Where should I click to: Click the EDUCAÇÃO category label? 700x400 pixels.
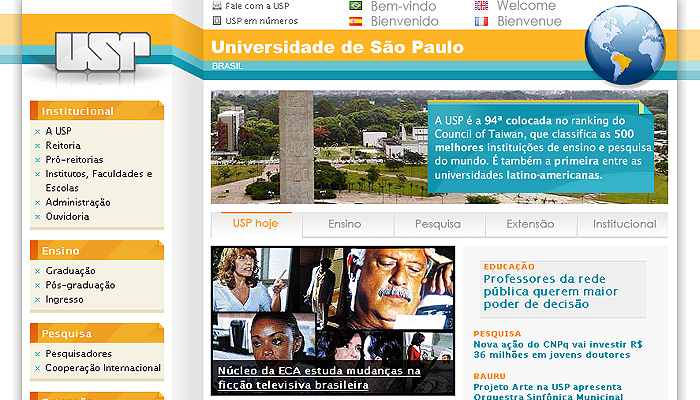click(x=509, y=267)
